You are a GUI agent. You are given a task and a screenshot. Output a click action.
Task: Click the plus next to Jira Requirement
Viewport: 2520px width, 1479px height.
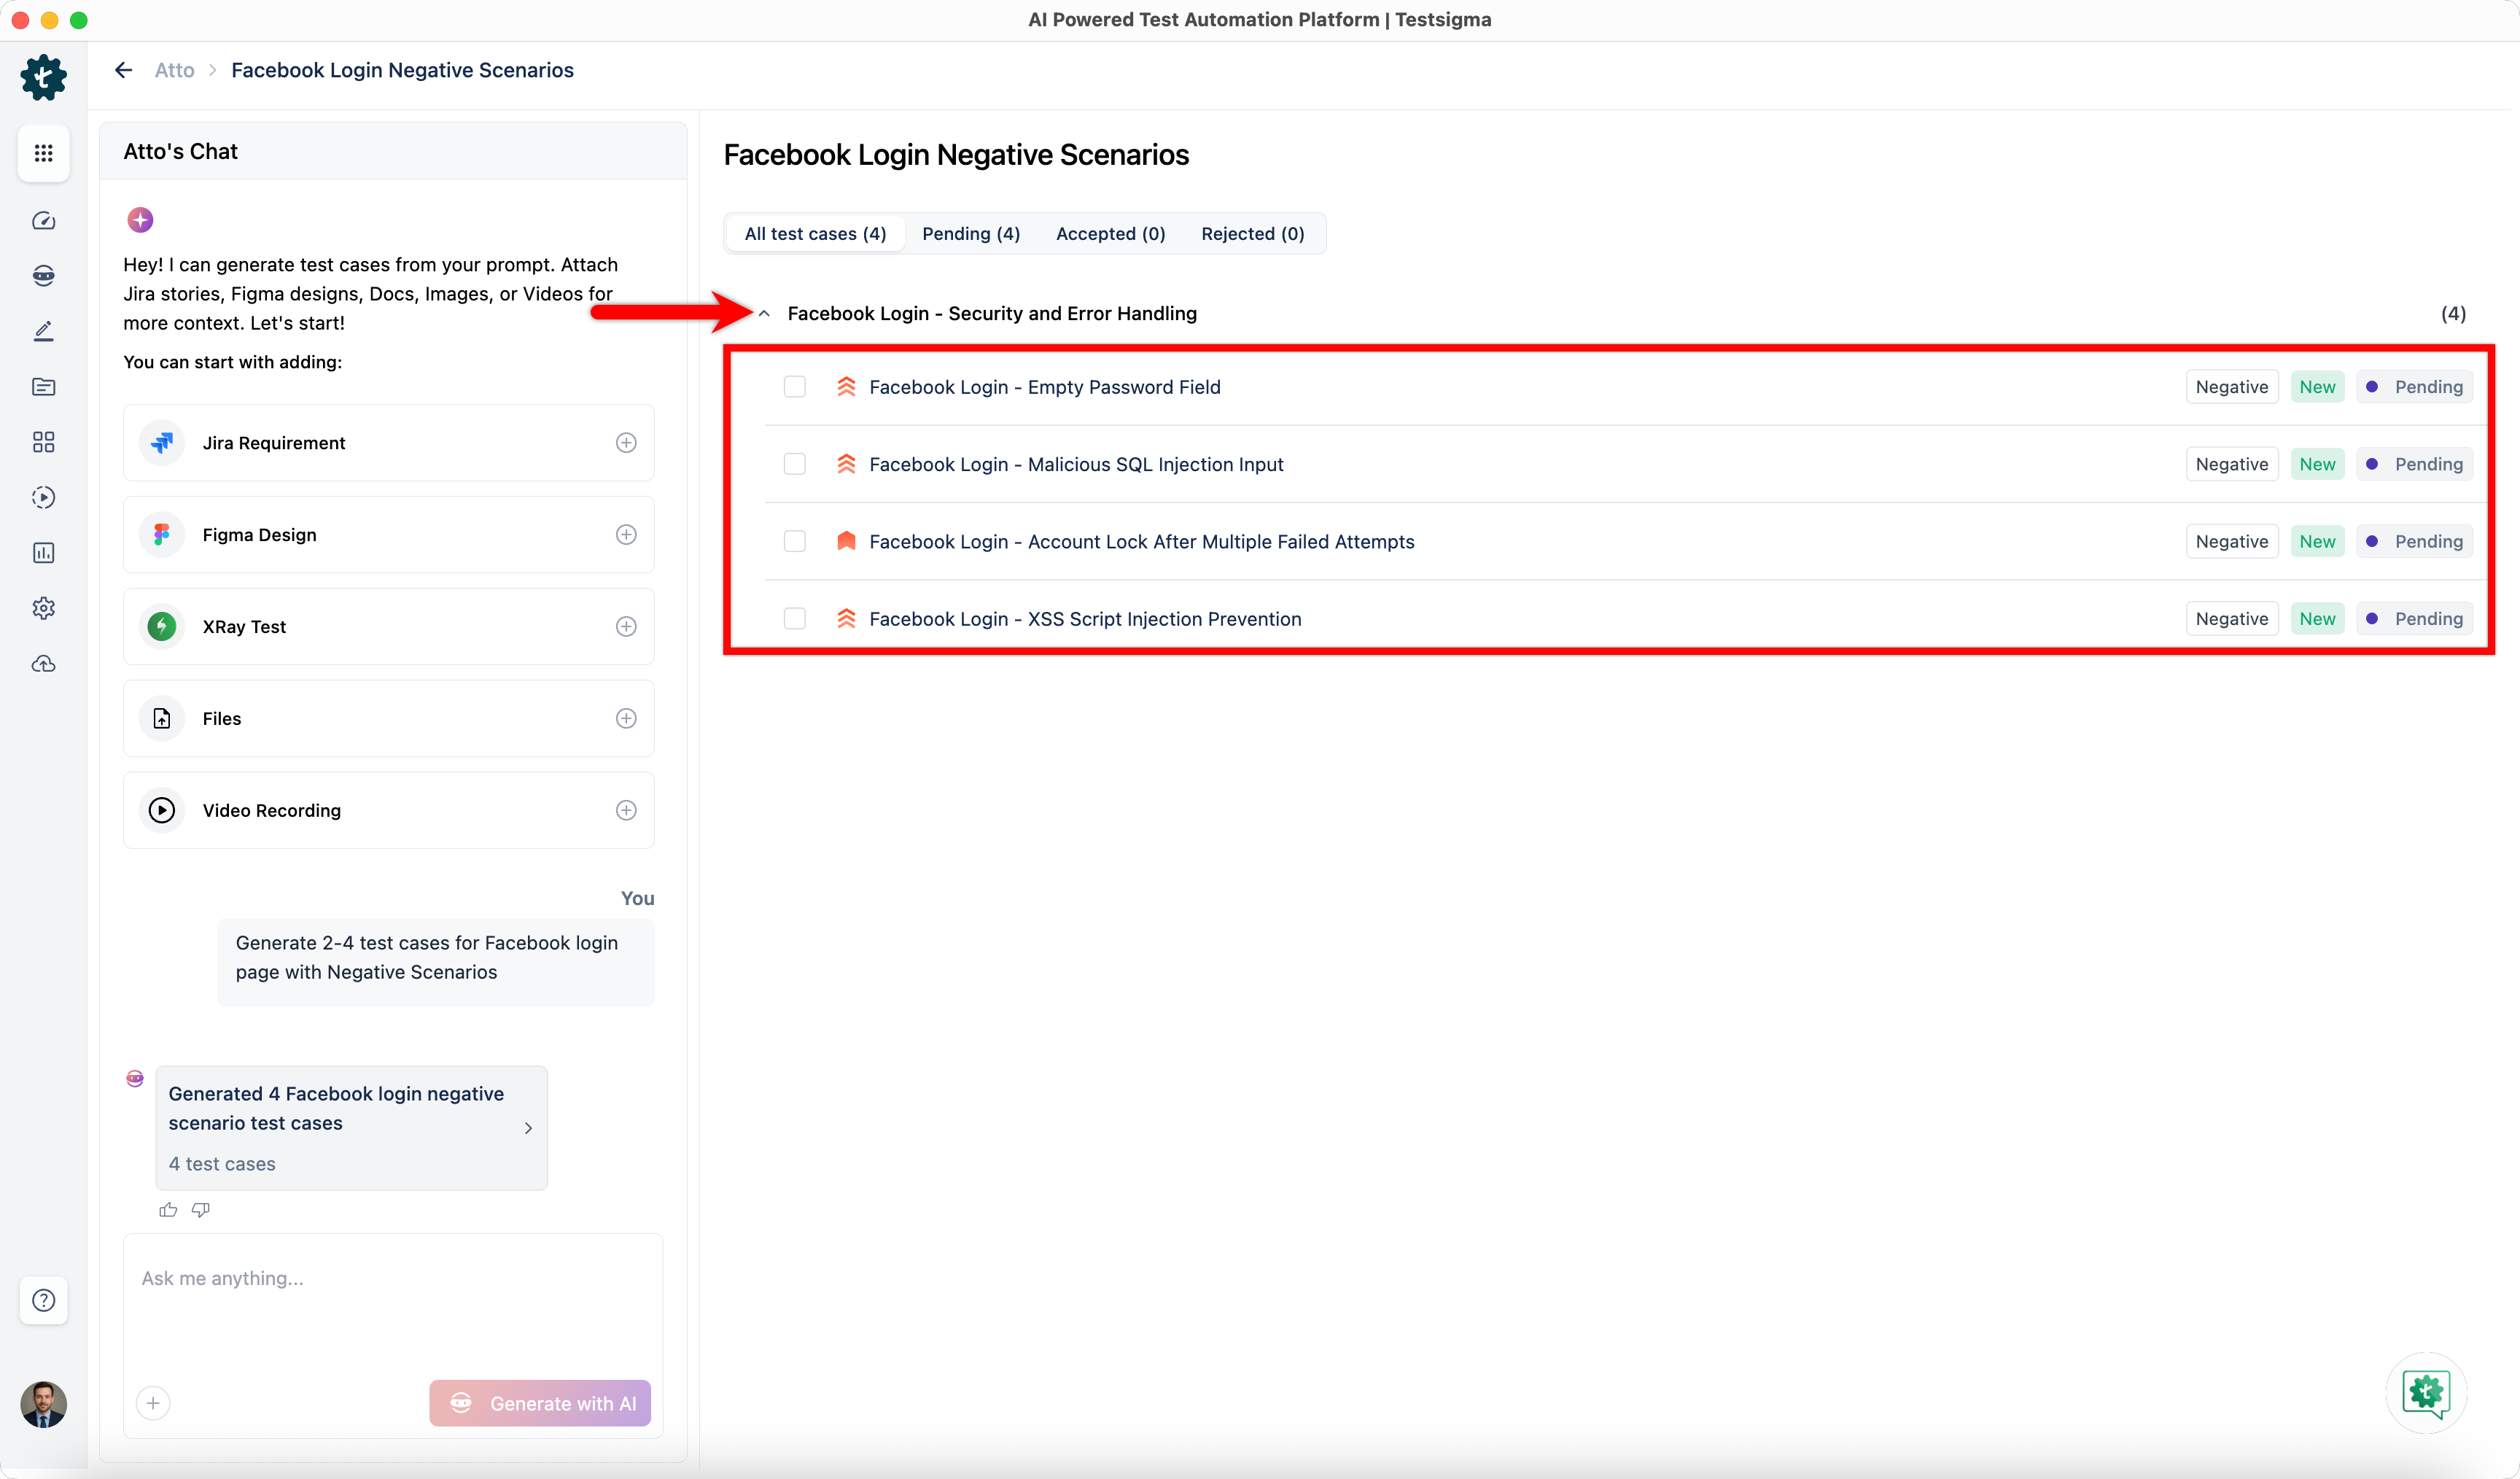point(626,443)
